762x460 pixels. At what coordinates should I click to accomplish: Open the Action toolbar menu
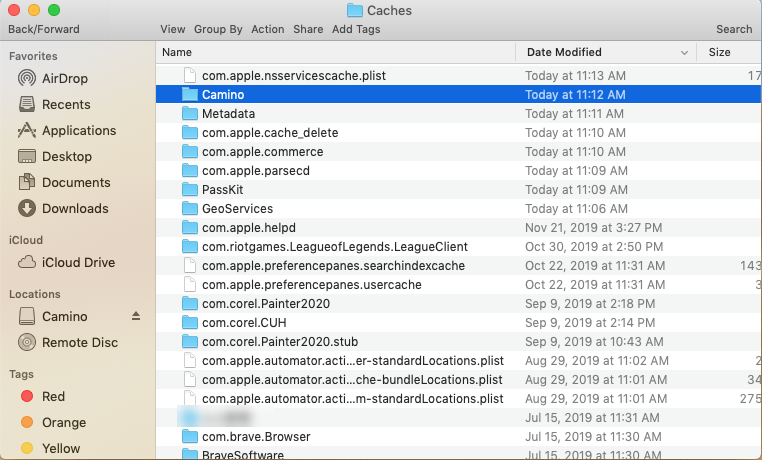click(x=268, y=29)
